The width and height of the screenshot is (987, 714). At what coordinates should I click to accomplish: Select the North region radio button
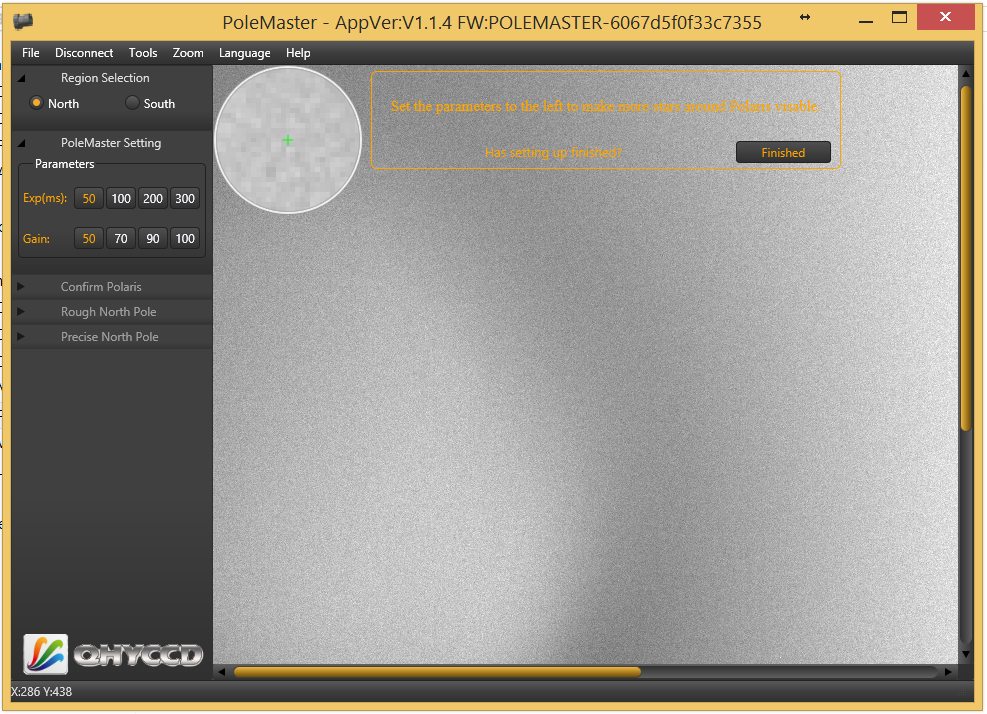point(37,103)
